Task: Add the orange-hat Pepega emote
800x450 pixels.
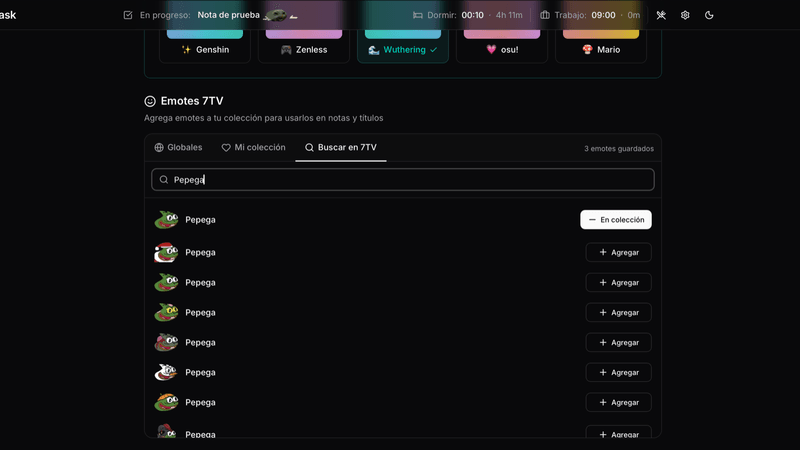Action: tap(618, 403)
